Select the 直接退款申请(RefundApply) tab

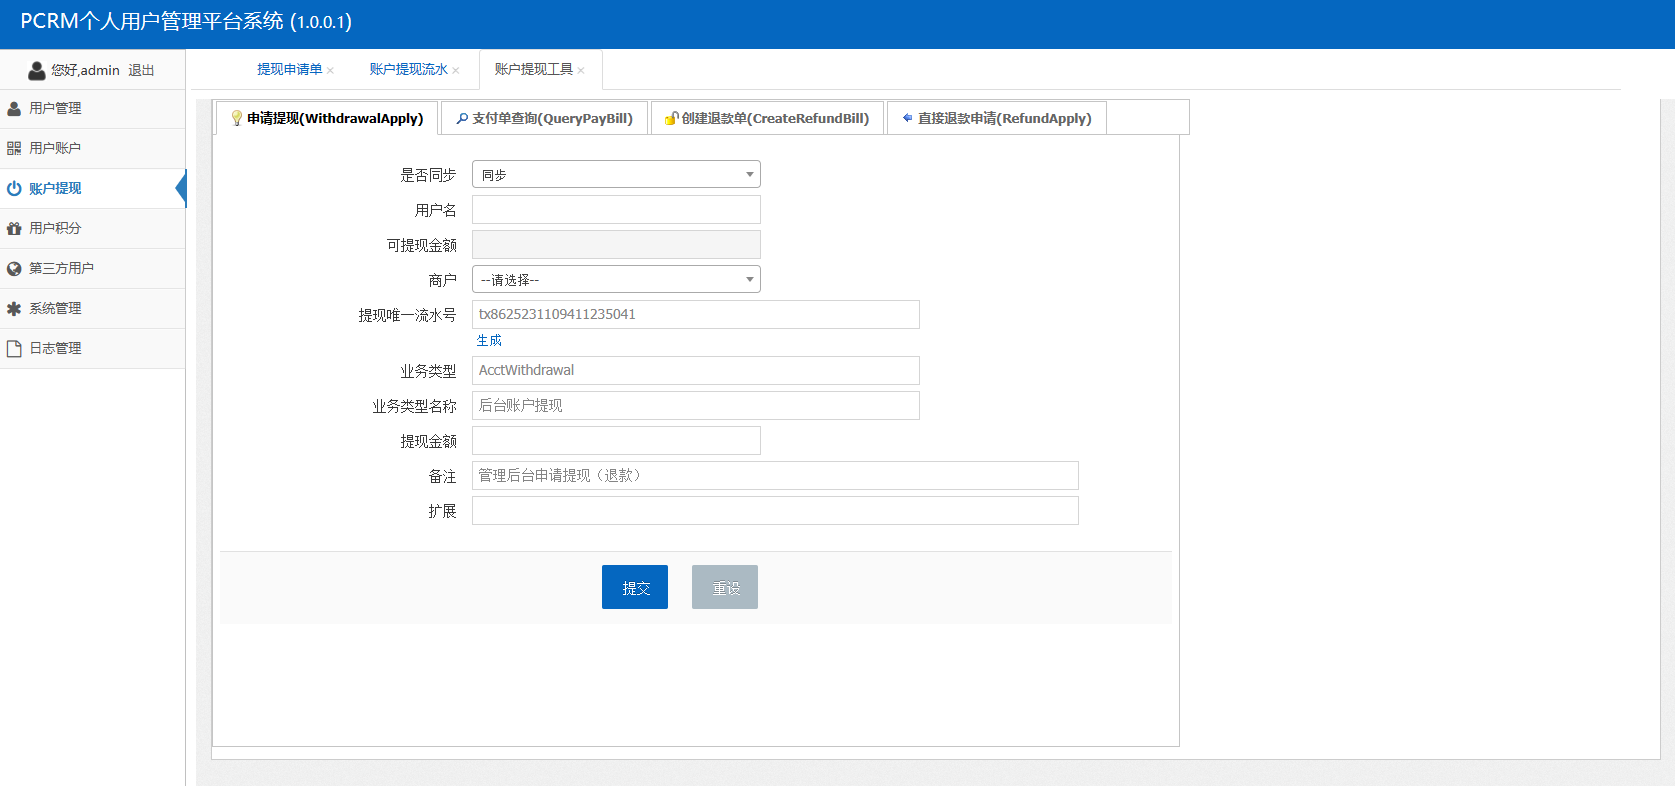(996, 118)
